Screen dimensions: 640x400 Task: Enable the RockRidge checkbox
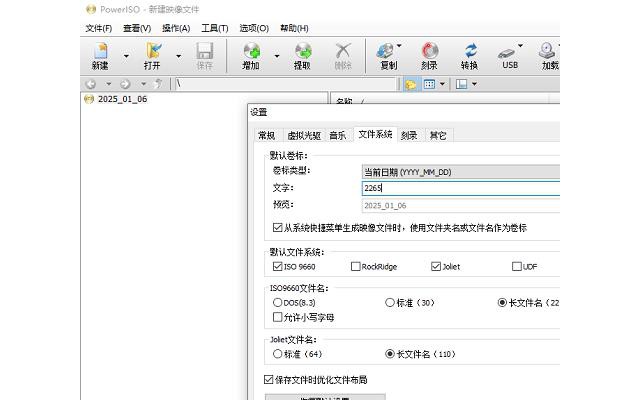tap(356, 267)
